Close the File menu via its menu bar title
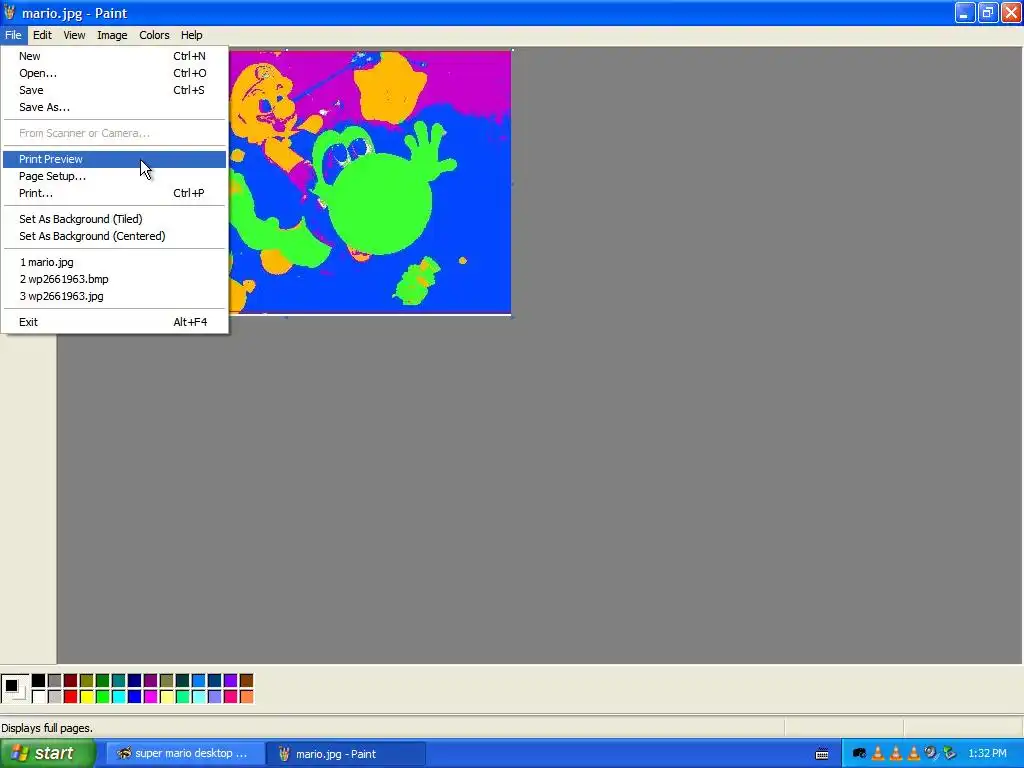Viewport: 1024px width, 768px height. (x=13, y=35)
